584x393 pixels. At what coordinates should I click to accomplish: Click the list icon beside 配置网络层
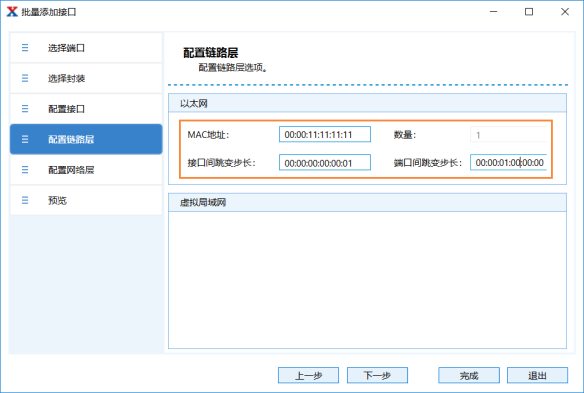(25, 170)
